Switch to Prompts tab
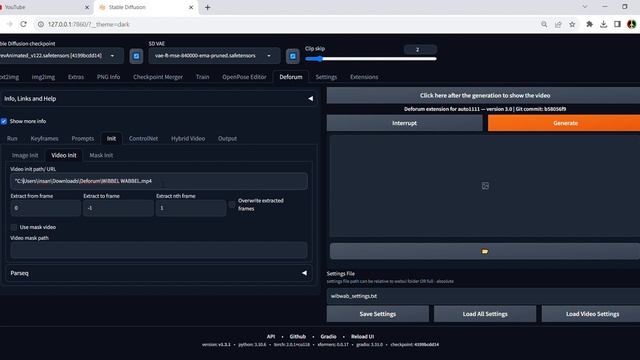This screenshot has height=360, width=640. pos(83,139)
